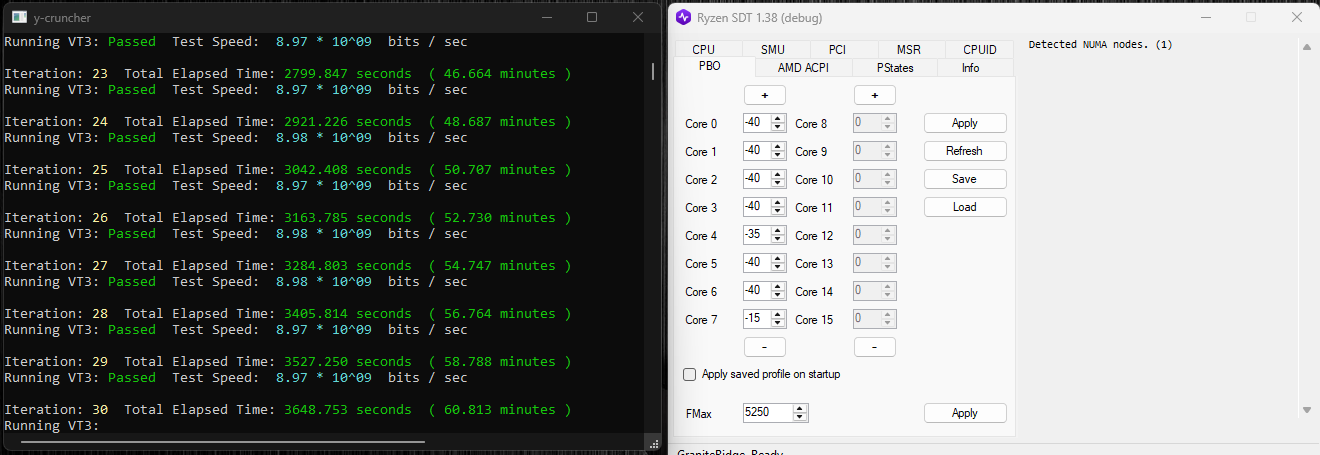Click 'Detected NUMA nodes. (1)' log text

point(1100,45)
